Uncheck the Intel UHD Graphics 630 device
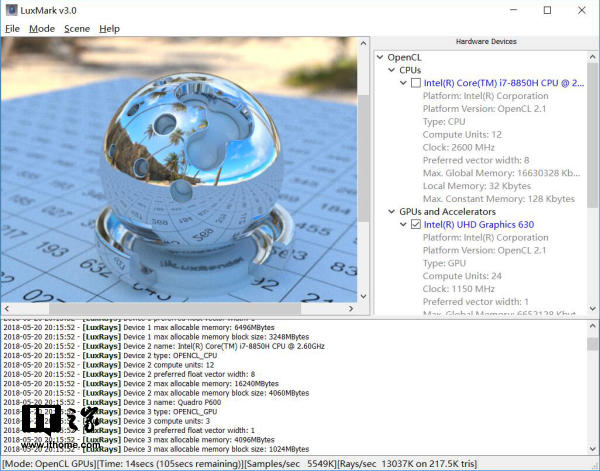 [416, 224]
